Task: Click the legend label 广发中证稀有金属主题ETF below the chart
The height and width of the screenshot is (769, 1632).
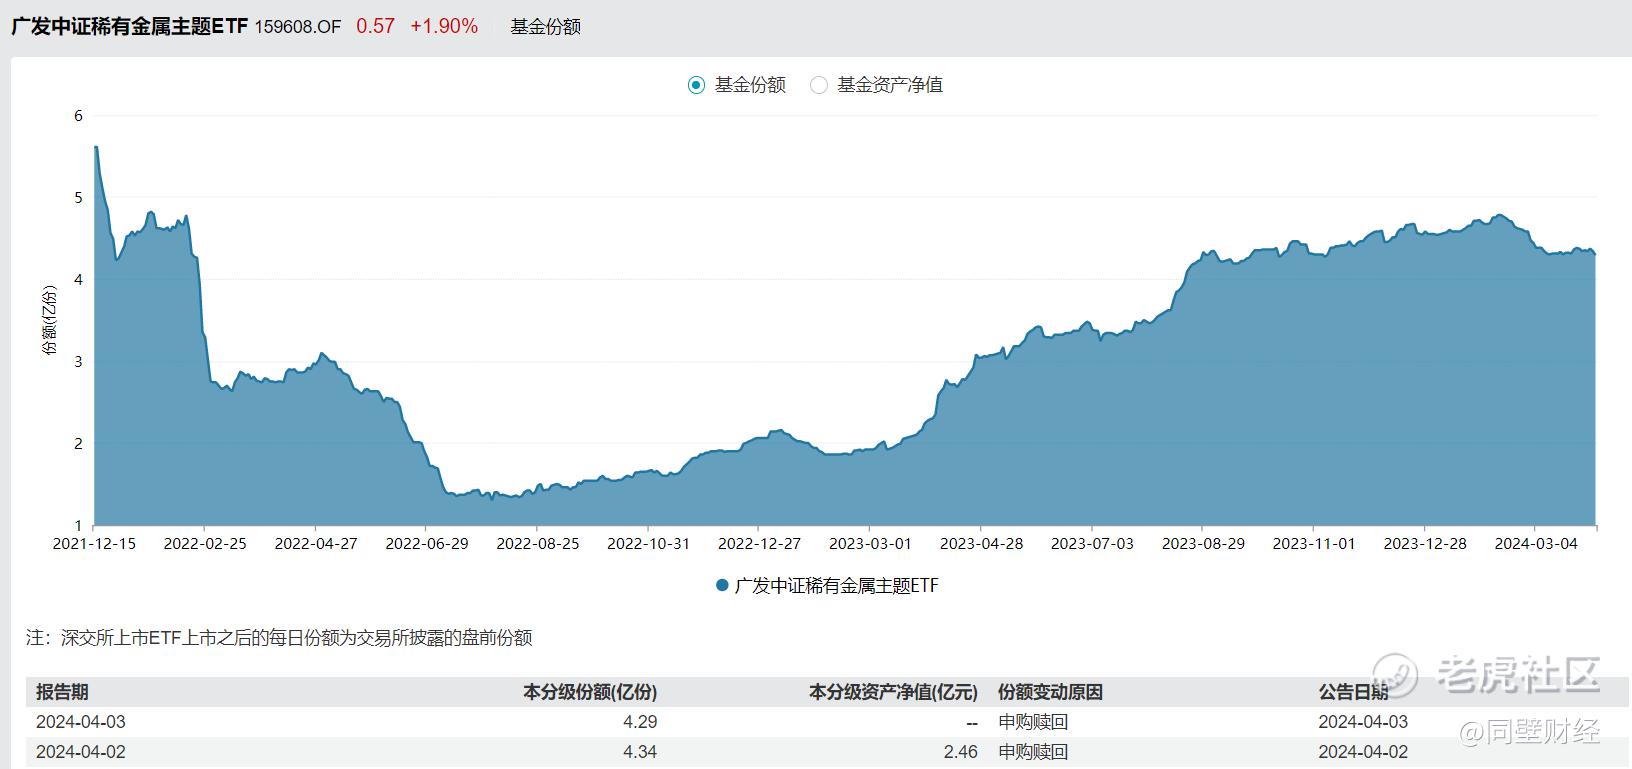Action: 836,586
